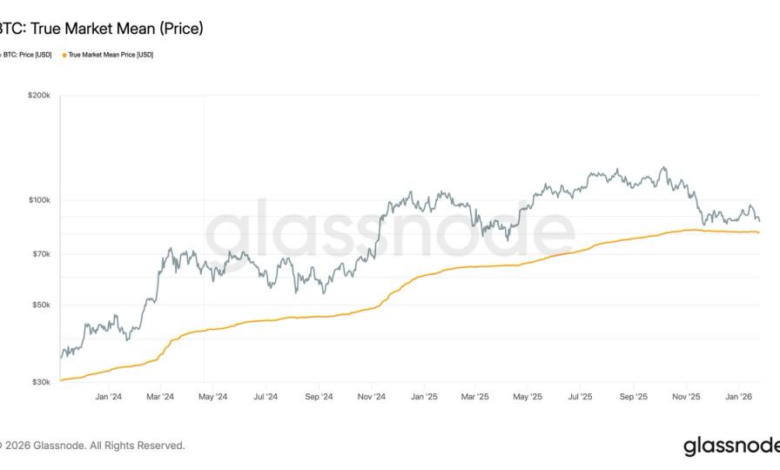Image resolution: width=780 pixels, height=470 pixels.
Task: Toggle the BTC: Price [USD] legend entry
Action: click(26, 54)
